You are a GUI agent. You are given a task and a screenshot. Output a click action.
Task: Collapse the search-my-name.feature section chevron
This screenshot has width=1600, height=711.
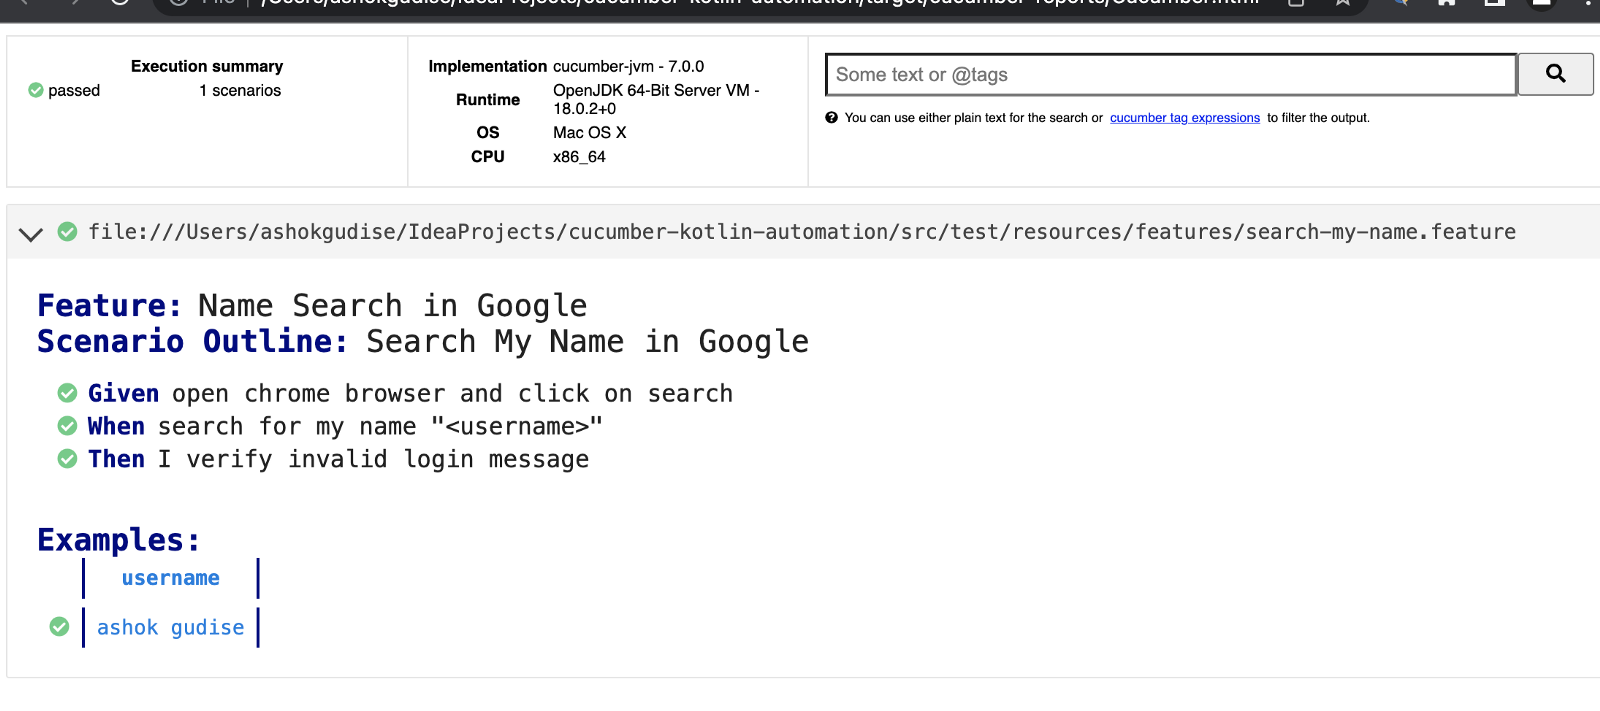[x=31, y=234]
